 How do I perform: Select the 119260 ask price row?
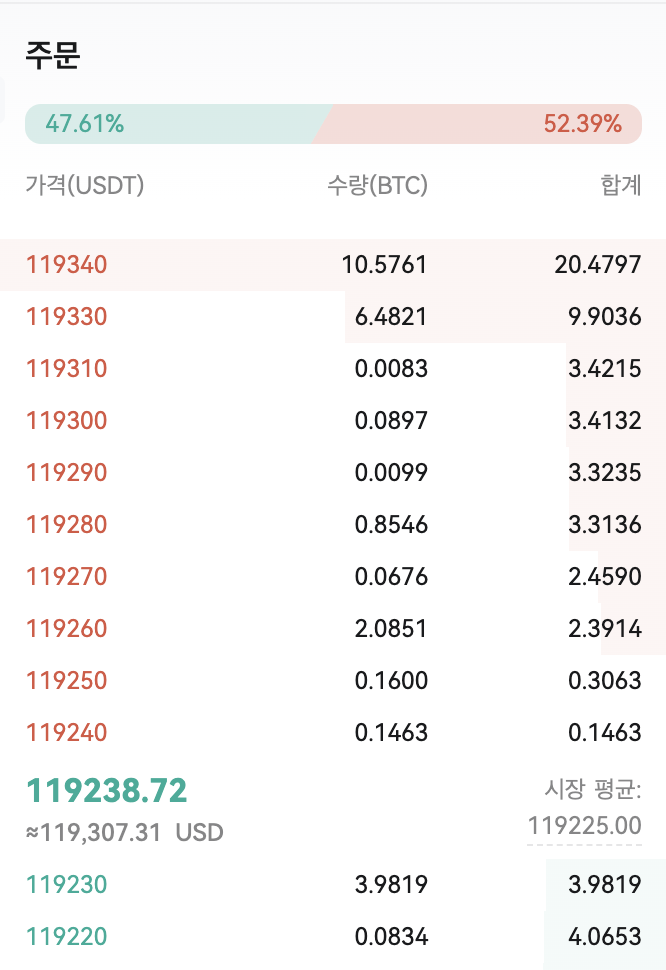point(333,629)
